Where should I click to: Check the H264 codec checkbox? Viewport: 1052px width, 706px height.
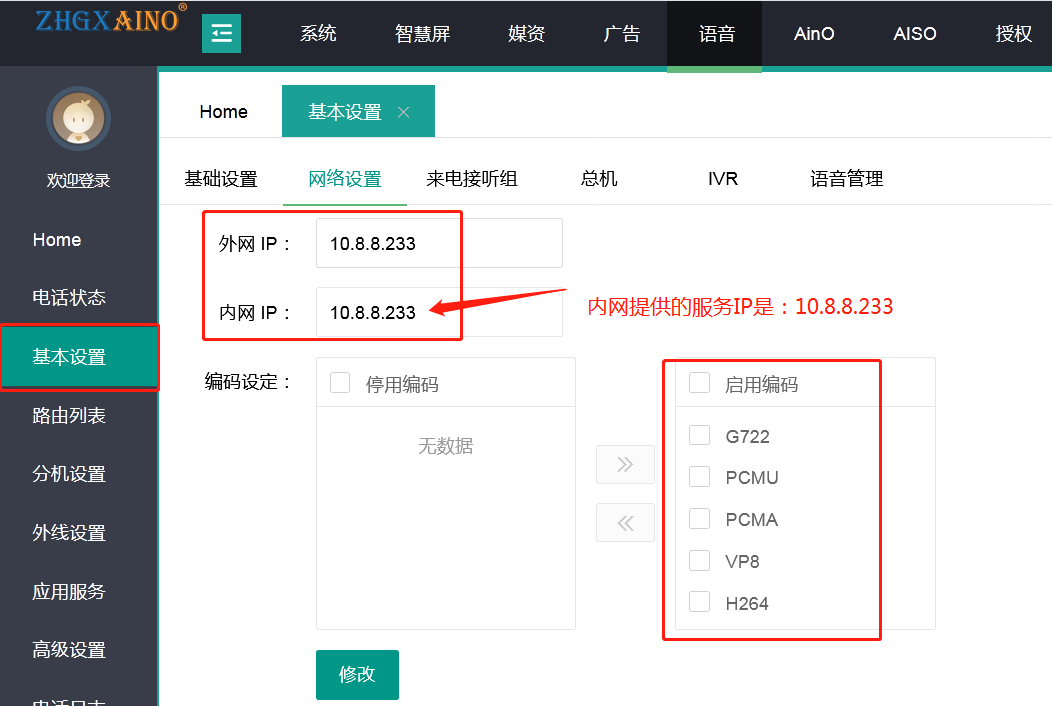[700, 602]
